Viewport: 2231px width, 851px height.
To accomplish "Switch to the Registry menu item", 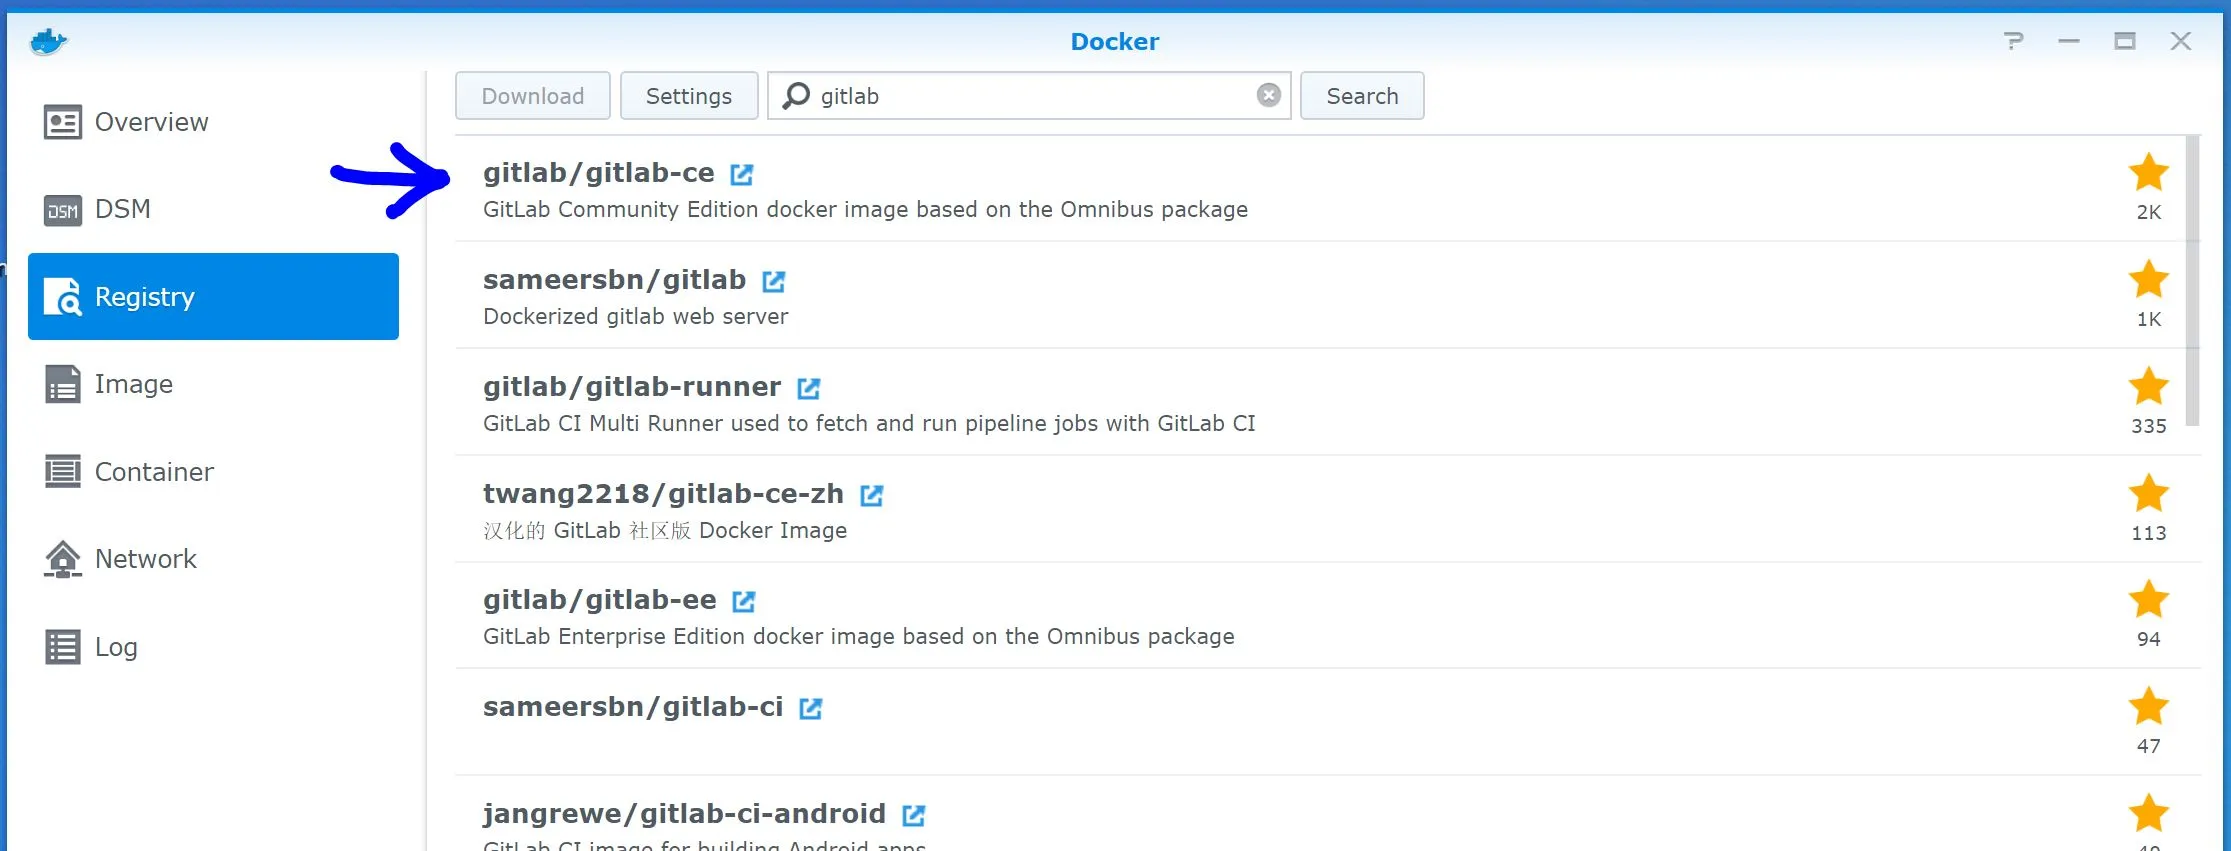I will click(213, 297).
